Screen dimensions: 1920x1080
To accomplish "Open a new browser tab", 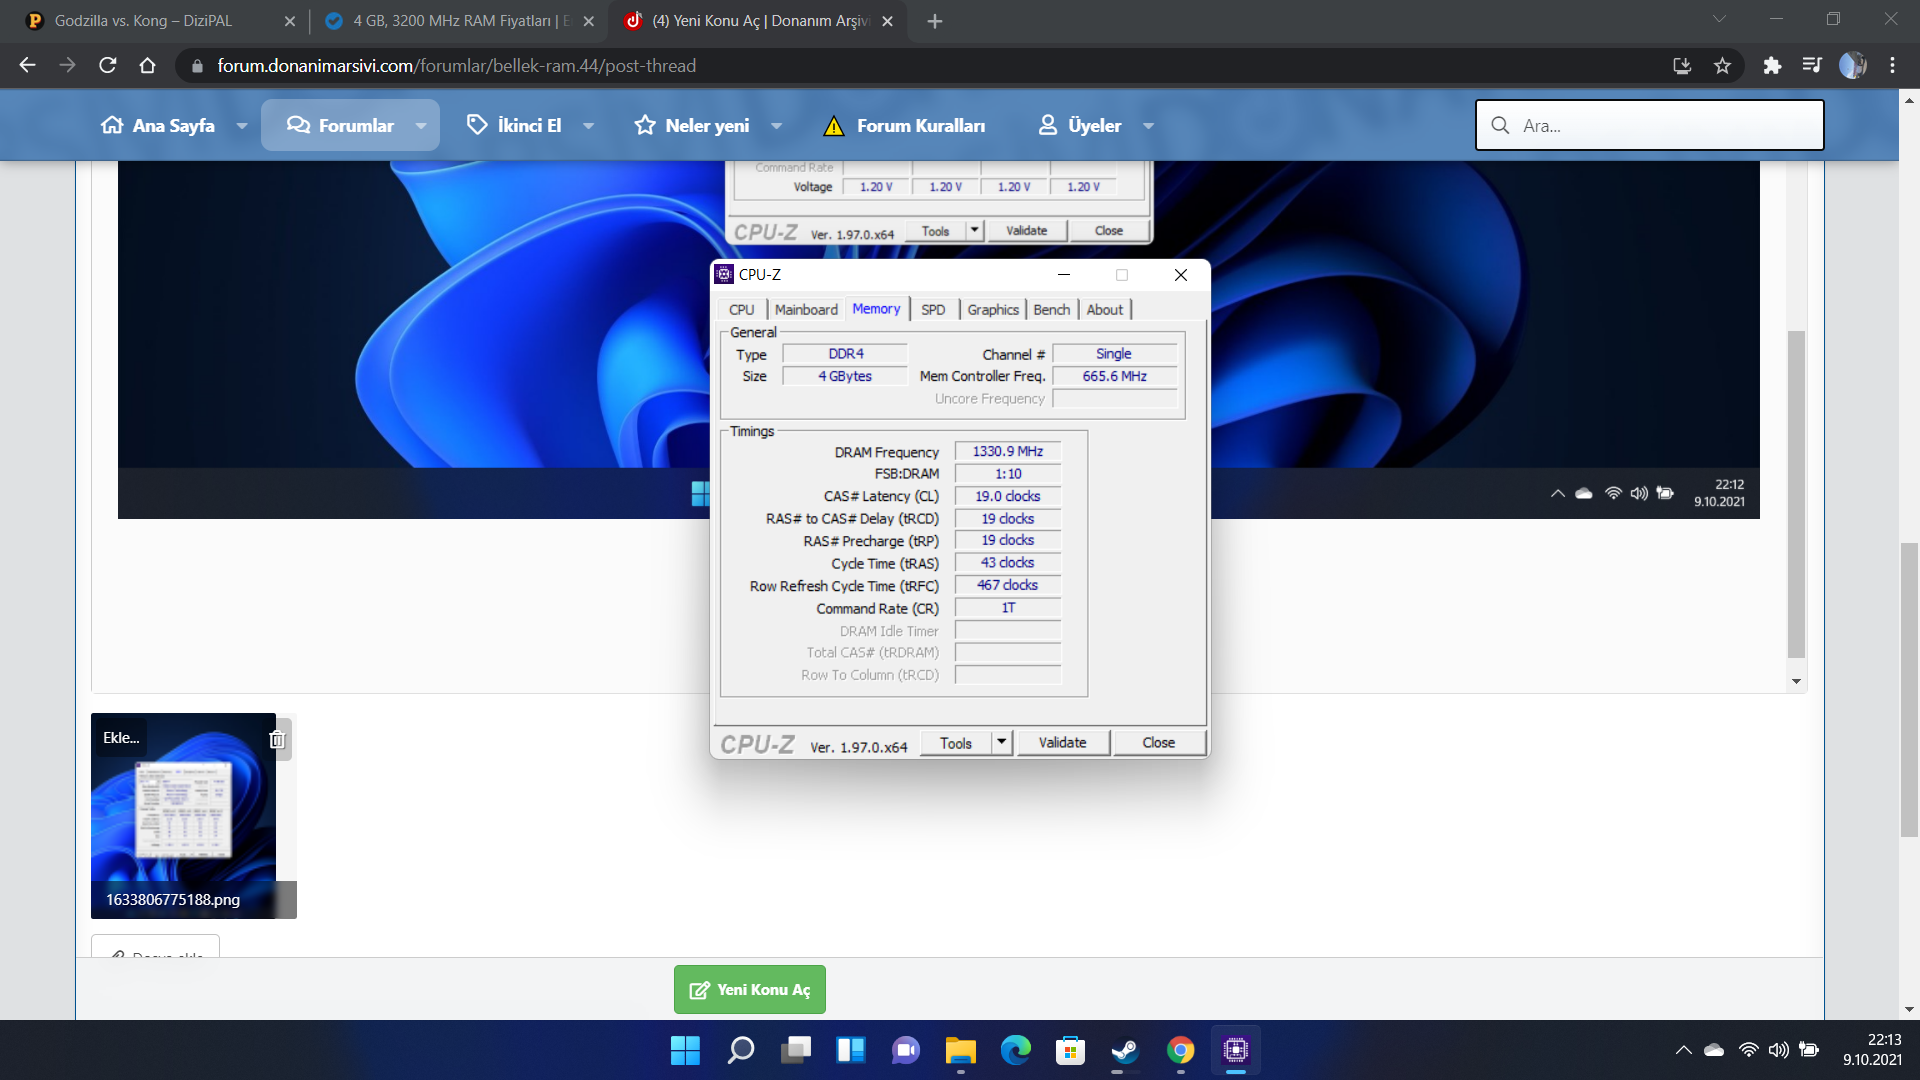I will point(934,21).
